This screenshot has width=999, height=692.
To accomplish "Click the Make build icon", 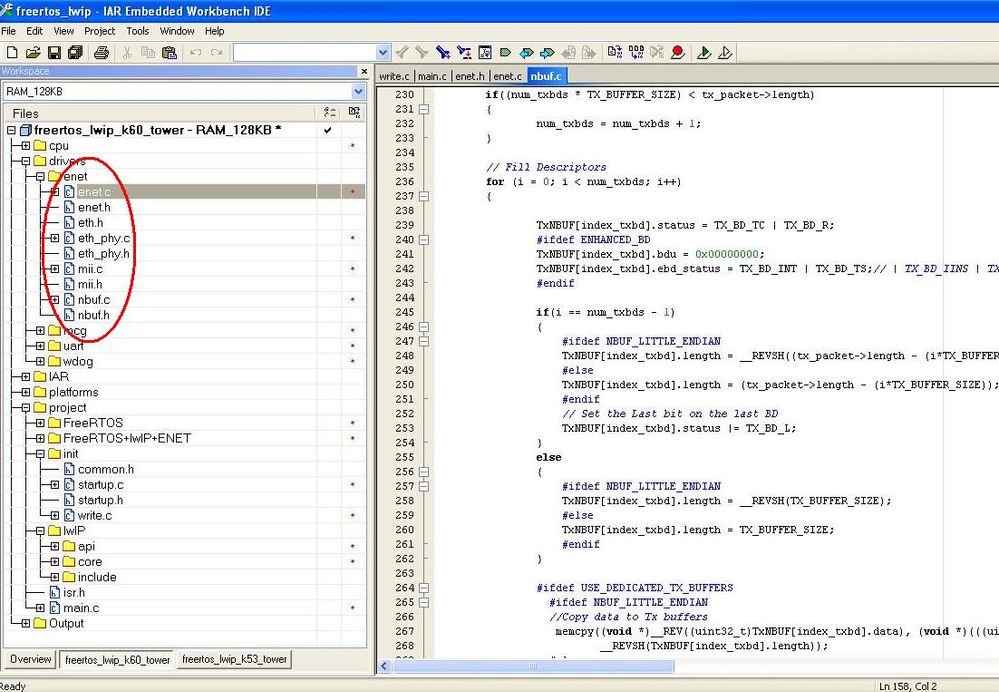I will (x=636, y=52).
